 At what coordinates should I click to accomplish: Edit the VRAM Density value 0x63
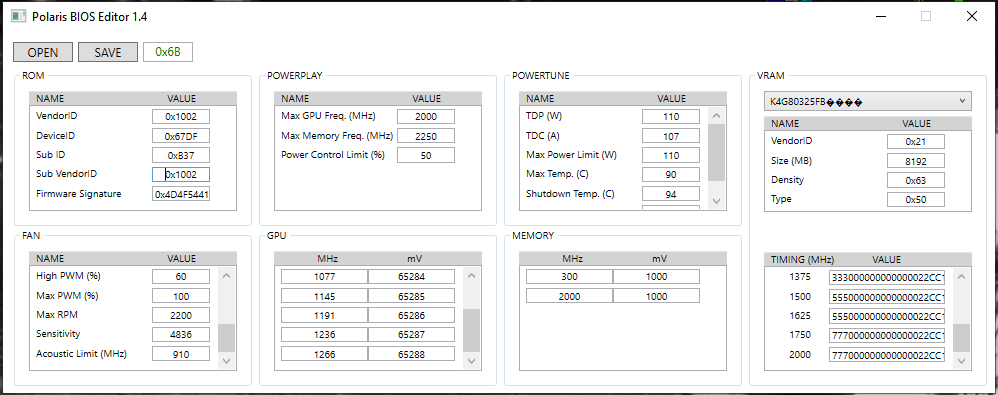916,180
